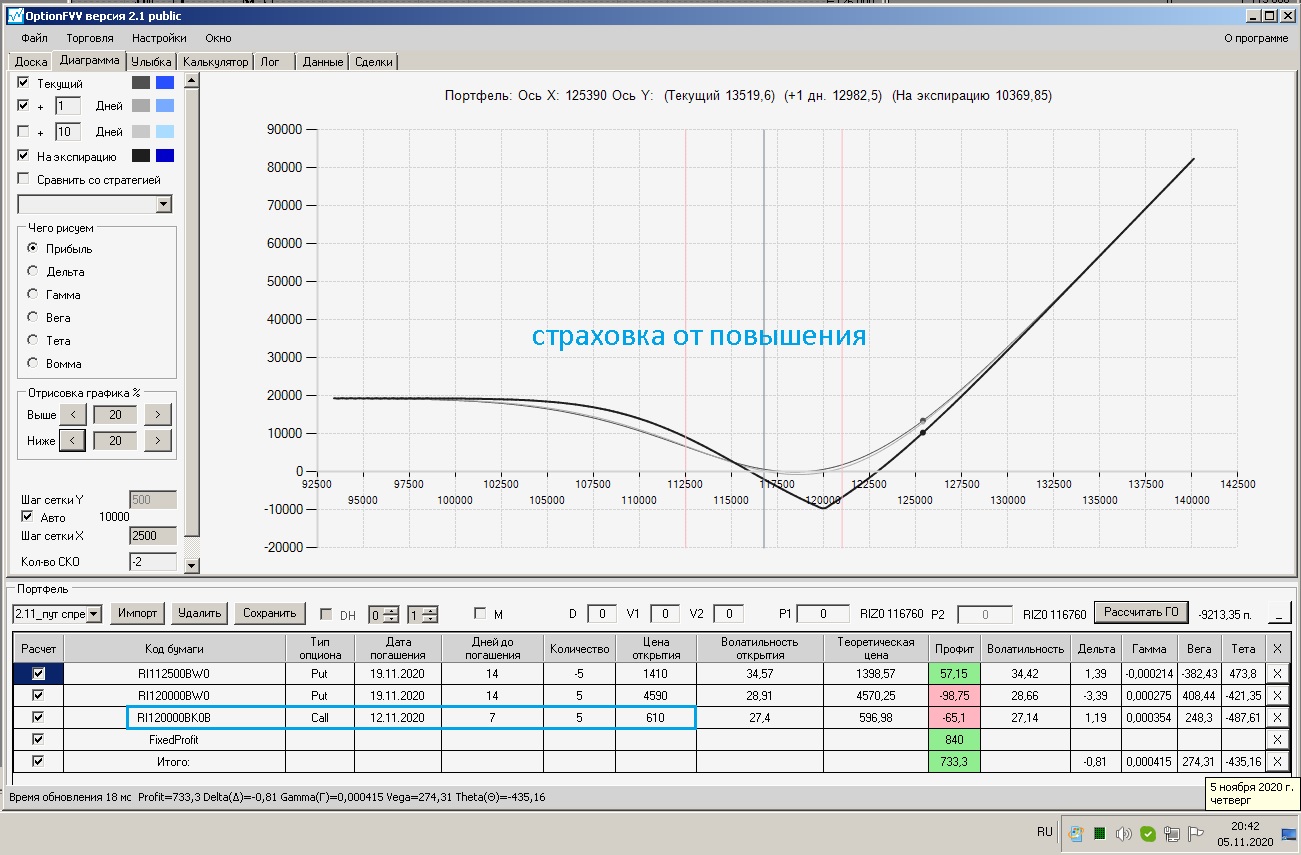Enable the '+10 Дней' curve checkbox
The height and width of the screenshot is (855, 1301).
click(24, 131)
